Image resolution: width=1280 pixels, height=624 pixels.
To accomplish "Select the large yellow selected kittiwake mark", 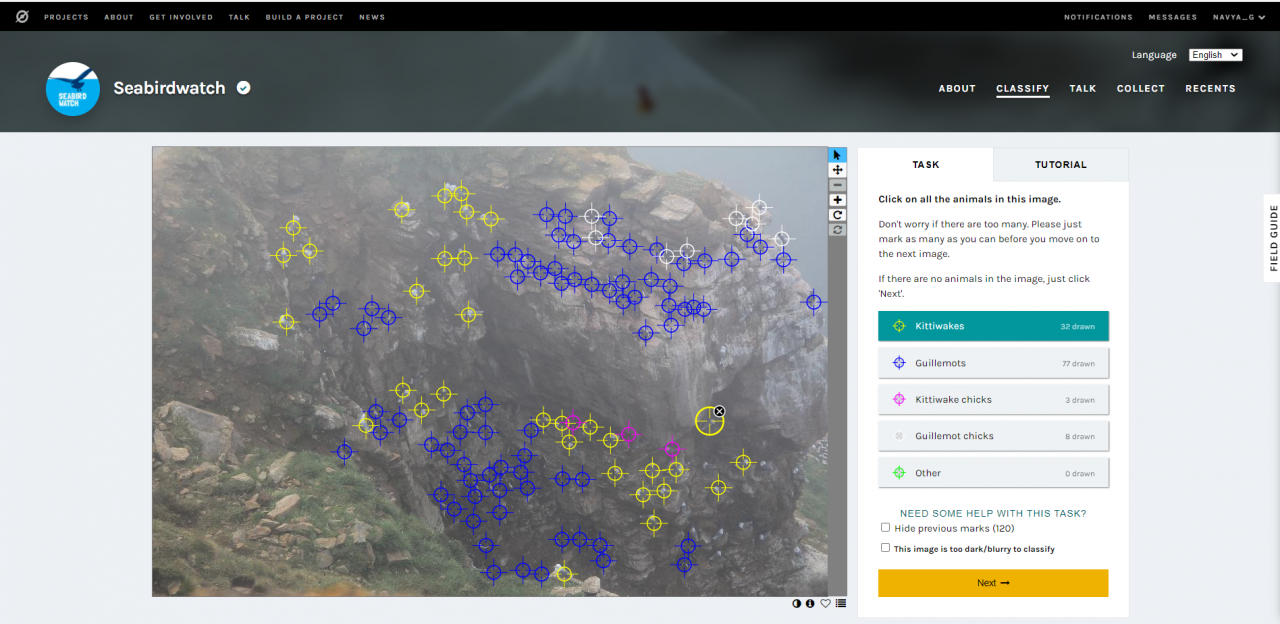I will [709, 421].
